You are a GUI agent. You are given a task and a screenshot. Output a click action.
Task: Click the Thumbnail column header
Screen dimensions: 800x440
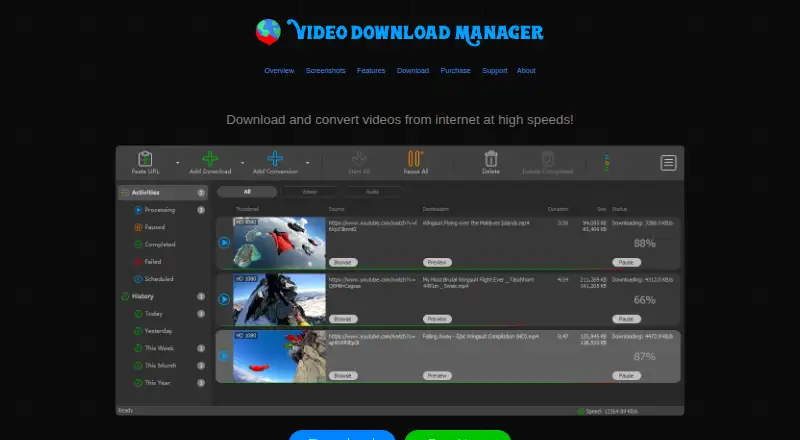247,209
